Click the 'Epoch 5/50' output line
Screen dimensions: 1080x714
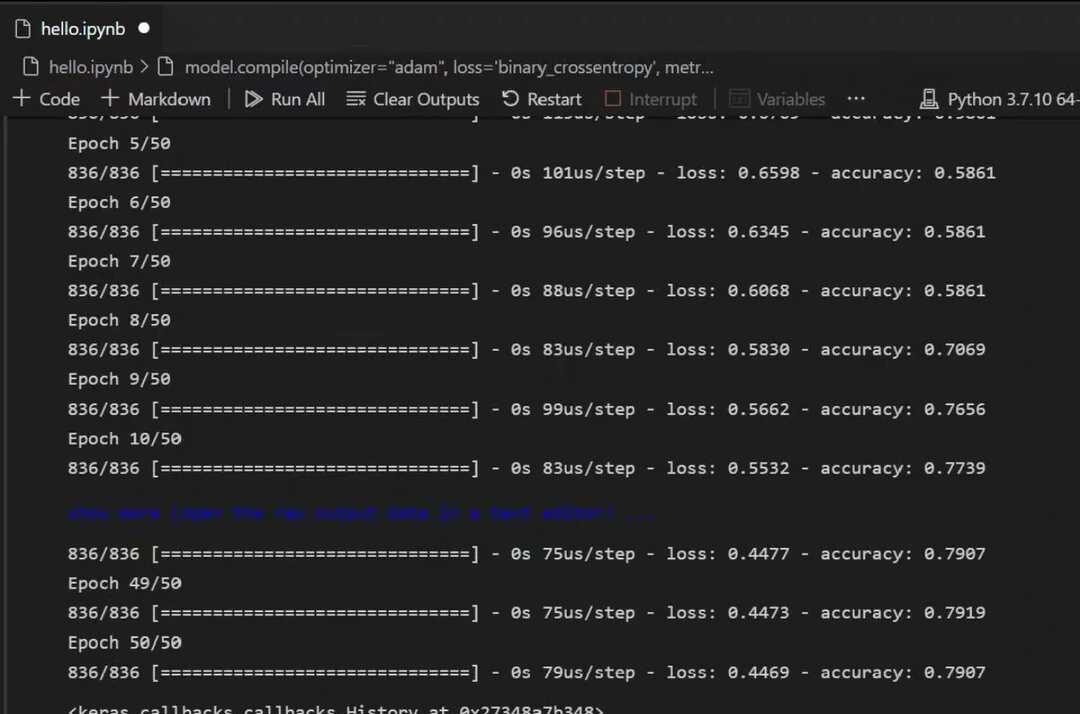tap(119, 143)
